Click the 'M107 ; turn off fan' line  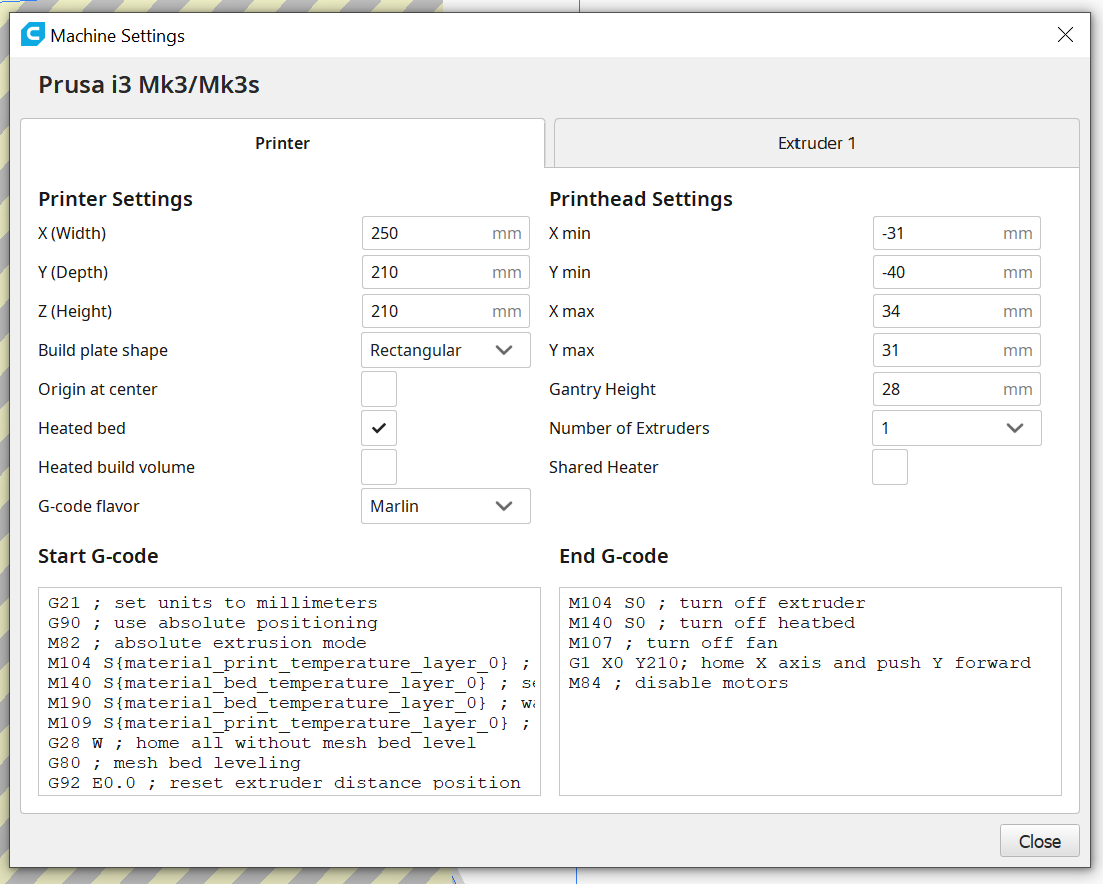[x=672, y=643]
